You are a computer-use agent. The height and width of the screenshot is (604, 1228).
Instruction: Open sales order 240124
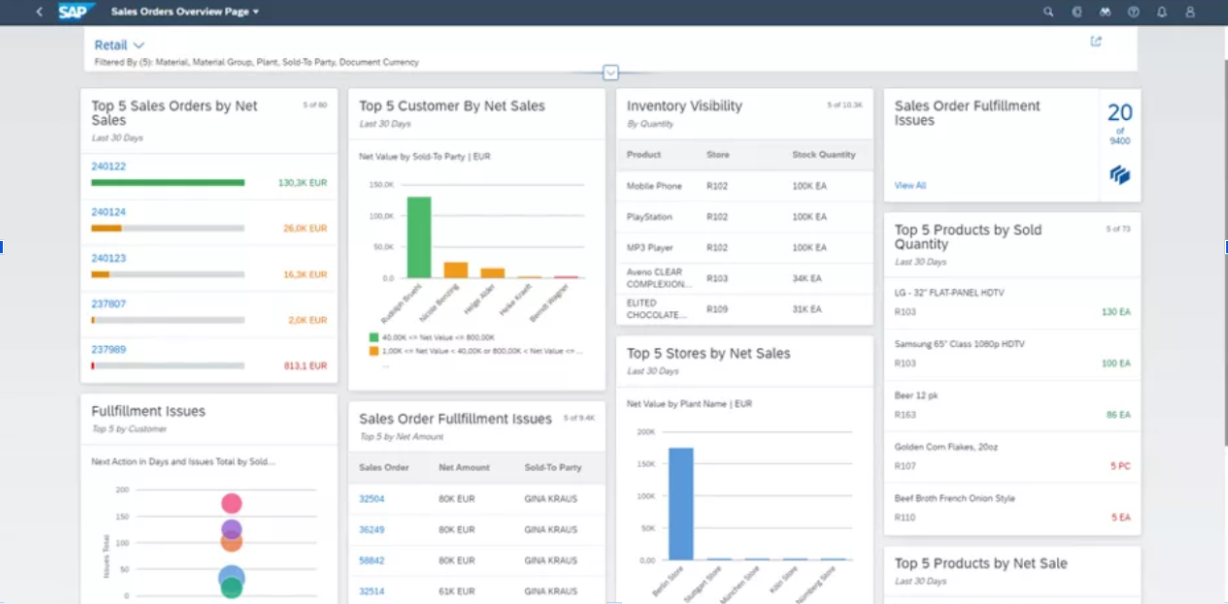tap(108, 212)
